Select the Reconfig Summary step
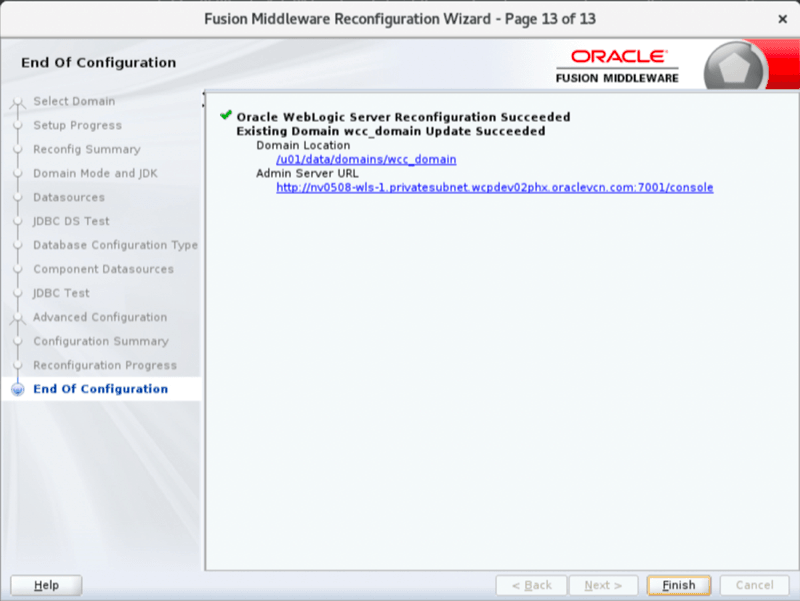Screen dimensions: 800x601 click(x=87, y=149)
